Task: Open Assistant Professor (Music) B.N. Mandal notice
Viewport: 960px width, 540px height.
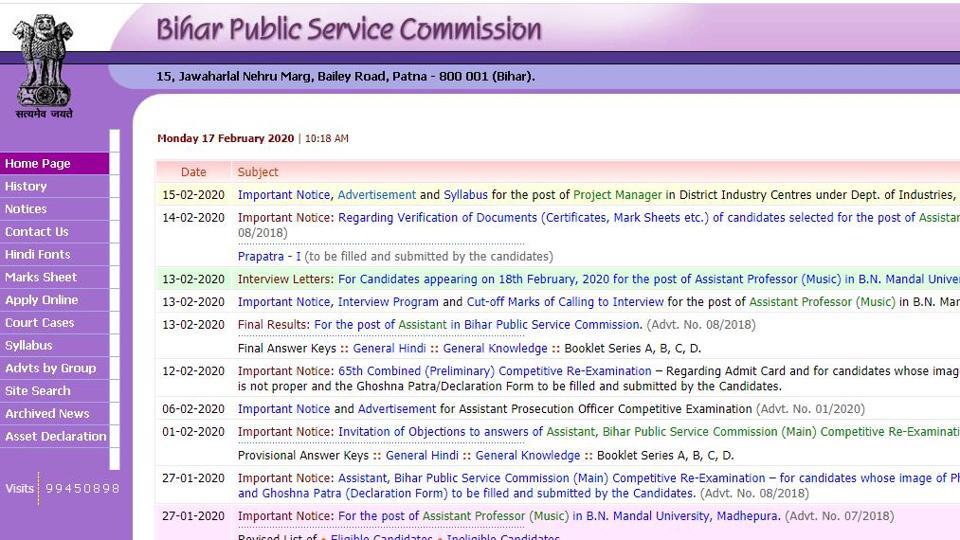Action: pyautogui.click(x=560, y=516)
